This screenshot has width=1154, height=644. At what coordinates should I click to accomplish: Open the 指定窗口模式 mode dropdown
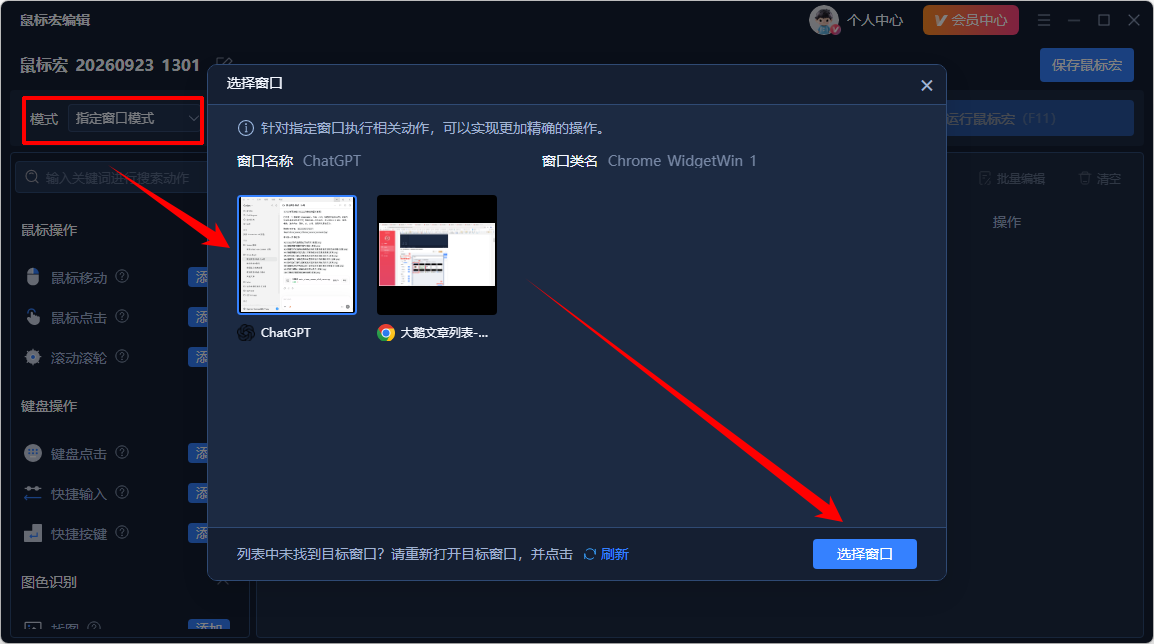point(135,118)
